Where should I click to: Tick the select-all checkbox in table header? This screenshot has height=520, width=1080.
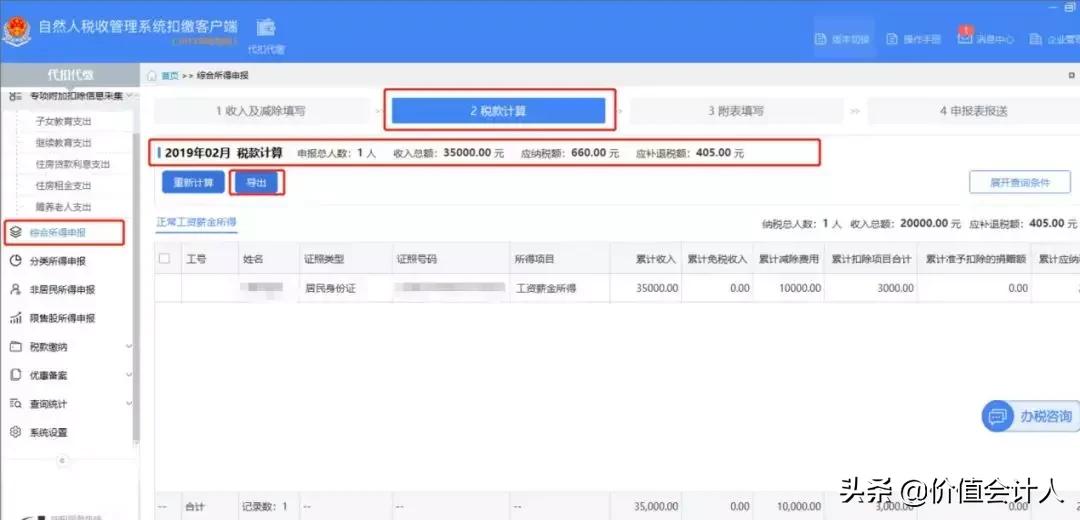click(165, 259)
